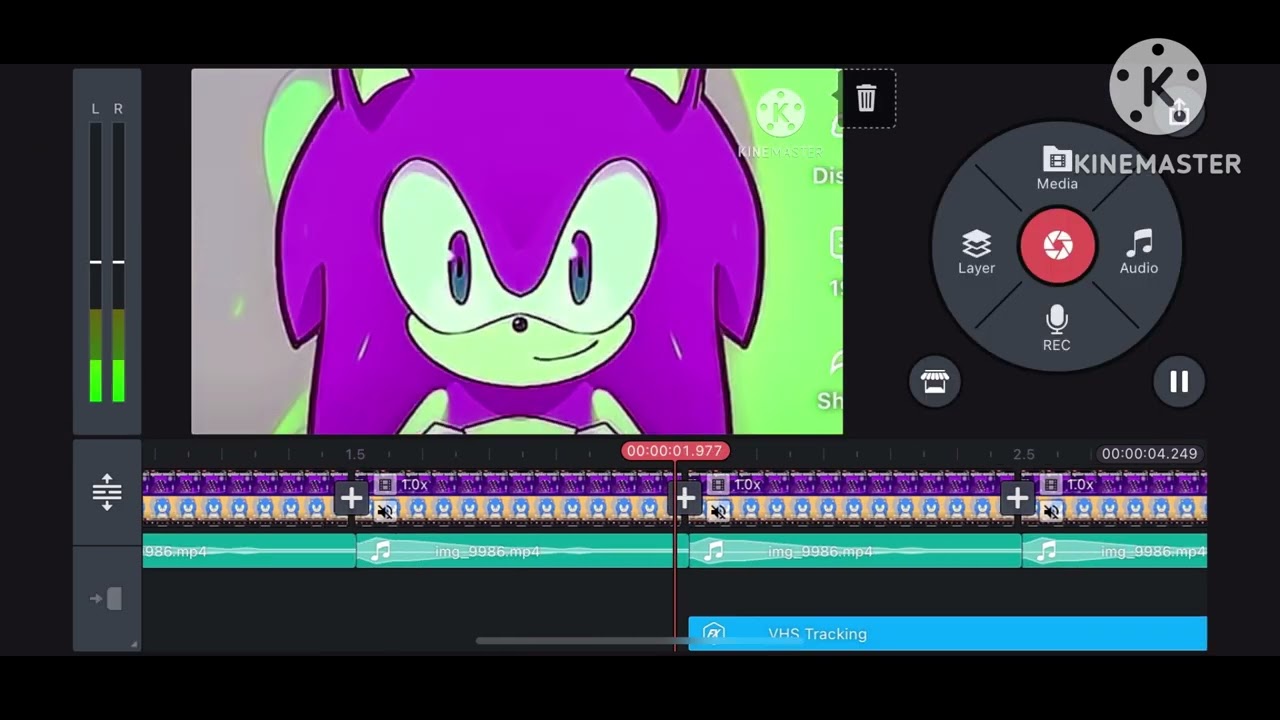
Task: Select the 1.0x speed label on fourth clip
Action: [1081, 484]
